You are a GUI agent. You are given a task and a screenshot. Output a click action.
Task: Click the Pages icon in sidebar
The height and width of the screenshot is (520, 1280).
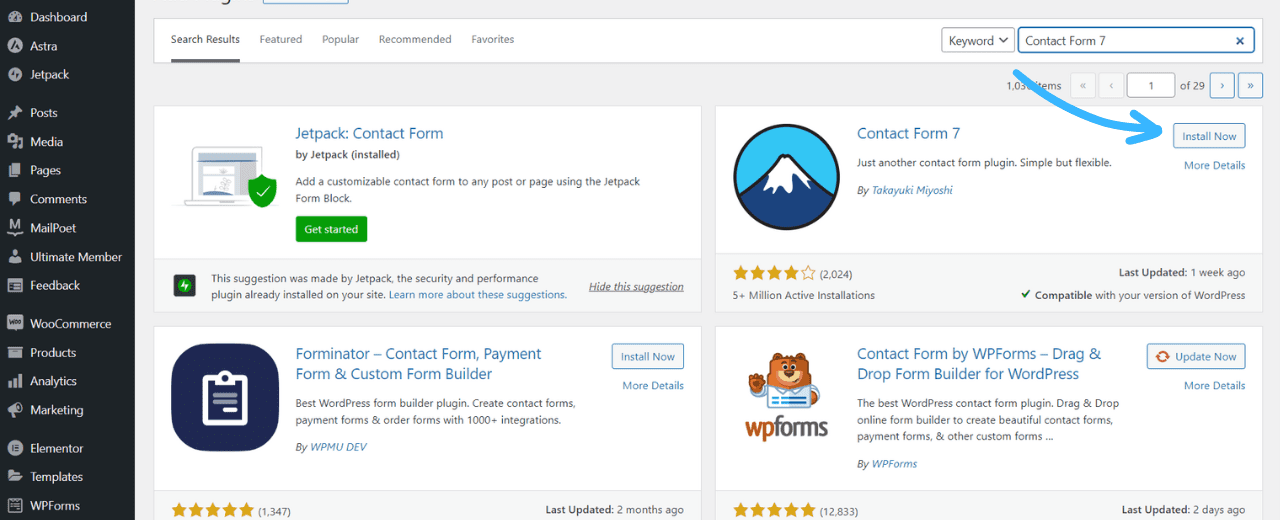pos(15,171)
